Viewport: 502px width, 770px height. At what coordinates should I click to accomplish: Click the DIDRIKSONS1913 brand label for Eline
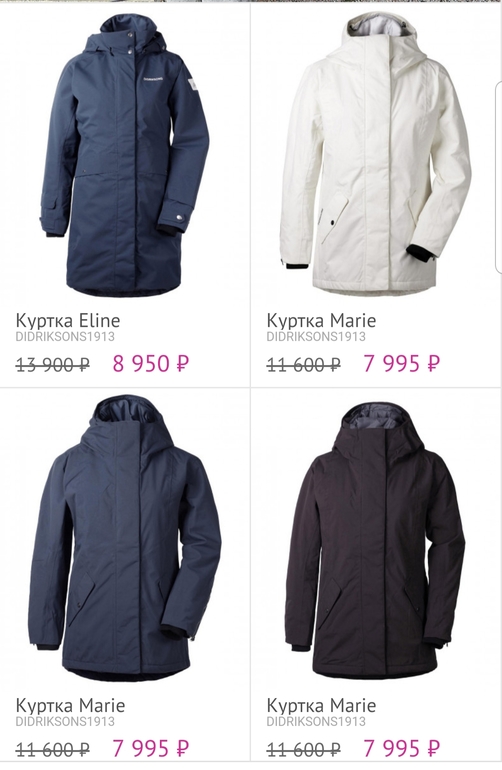65,337
